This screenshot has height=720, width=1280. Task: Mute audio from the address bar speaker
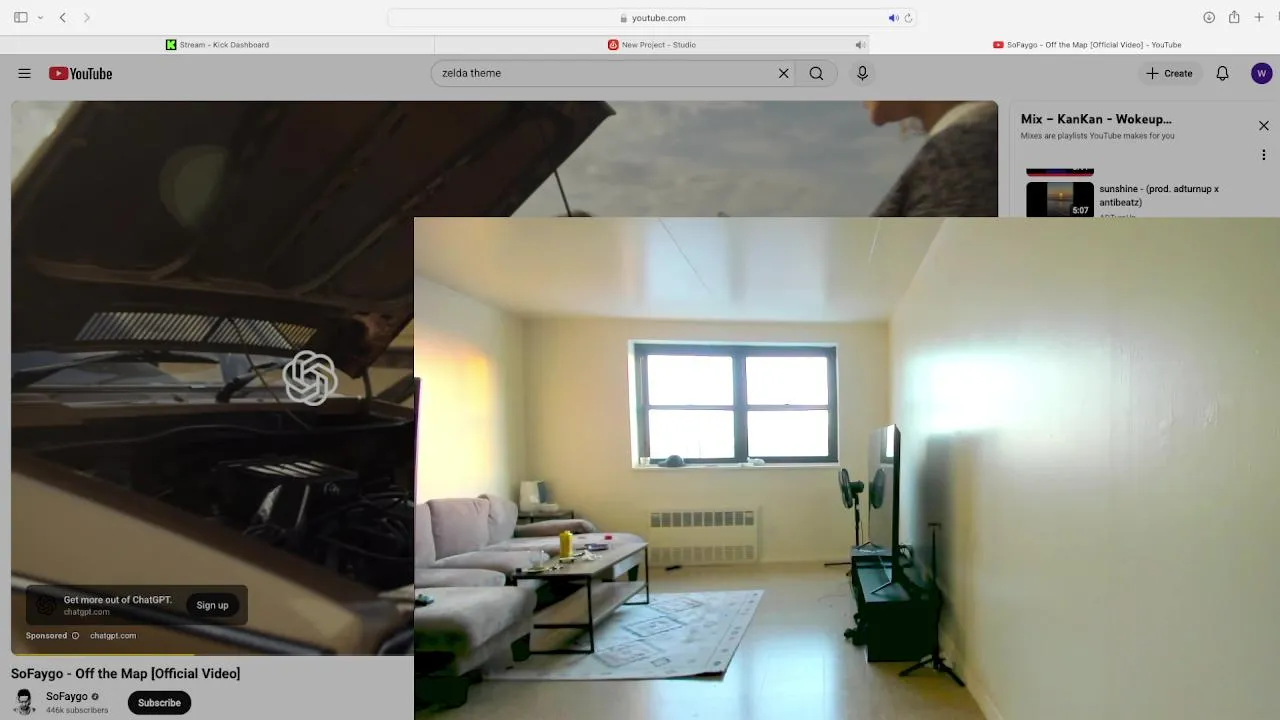(x=893, y=18)
